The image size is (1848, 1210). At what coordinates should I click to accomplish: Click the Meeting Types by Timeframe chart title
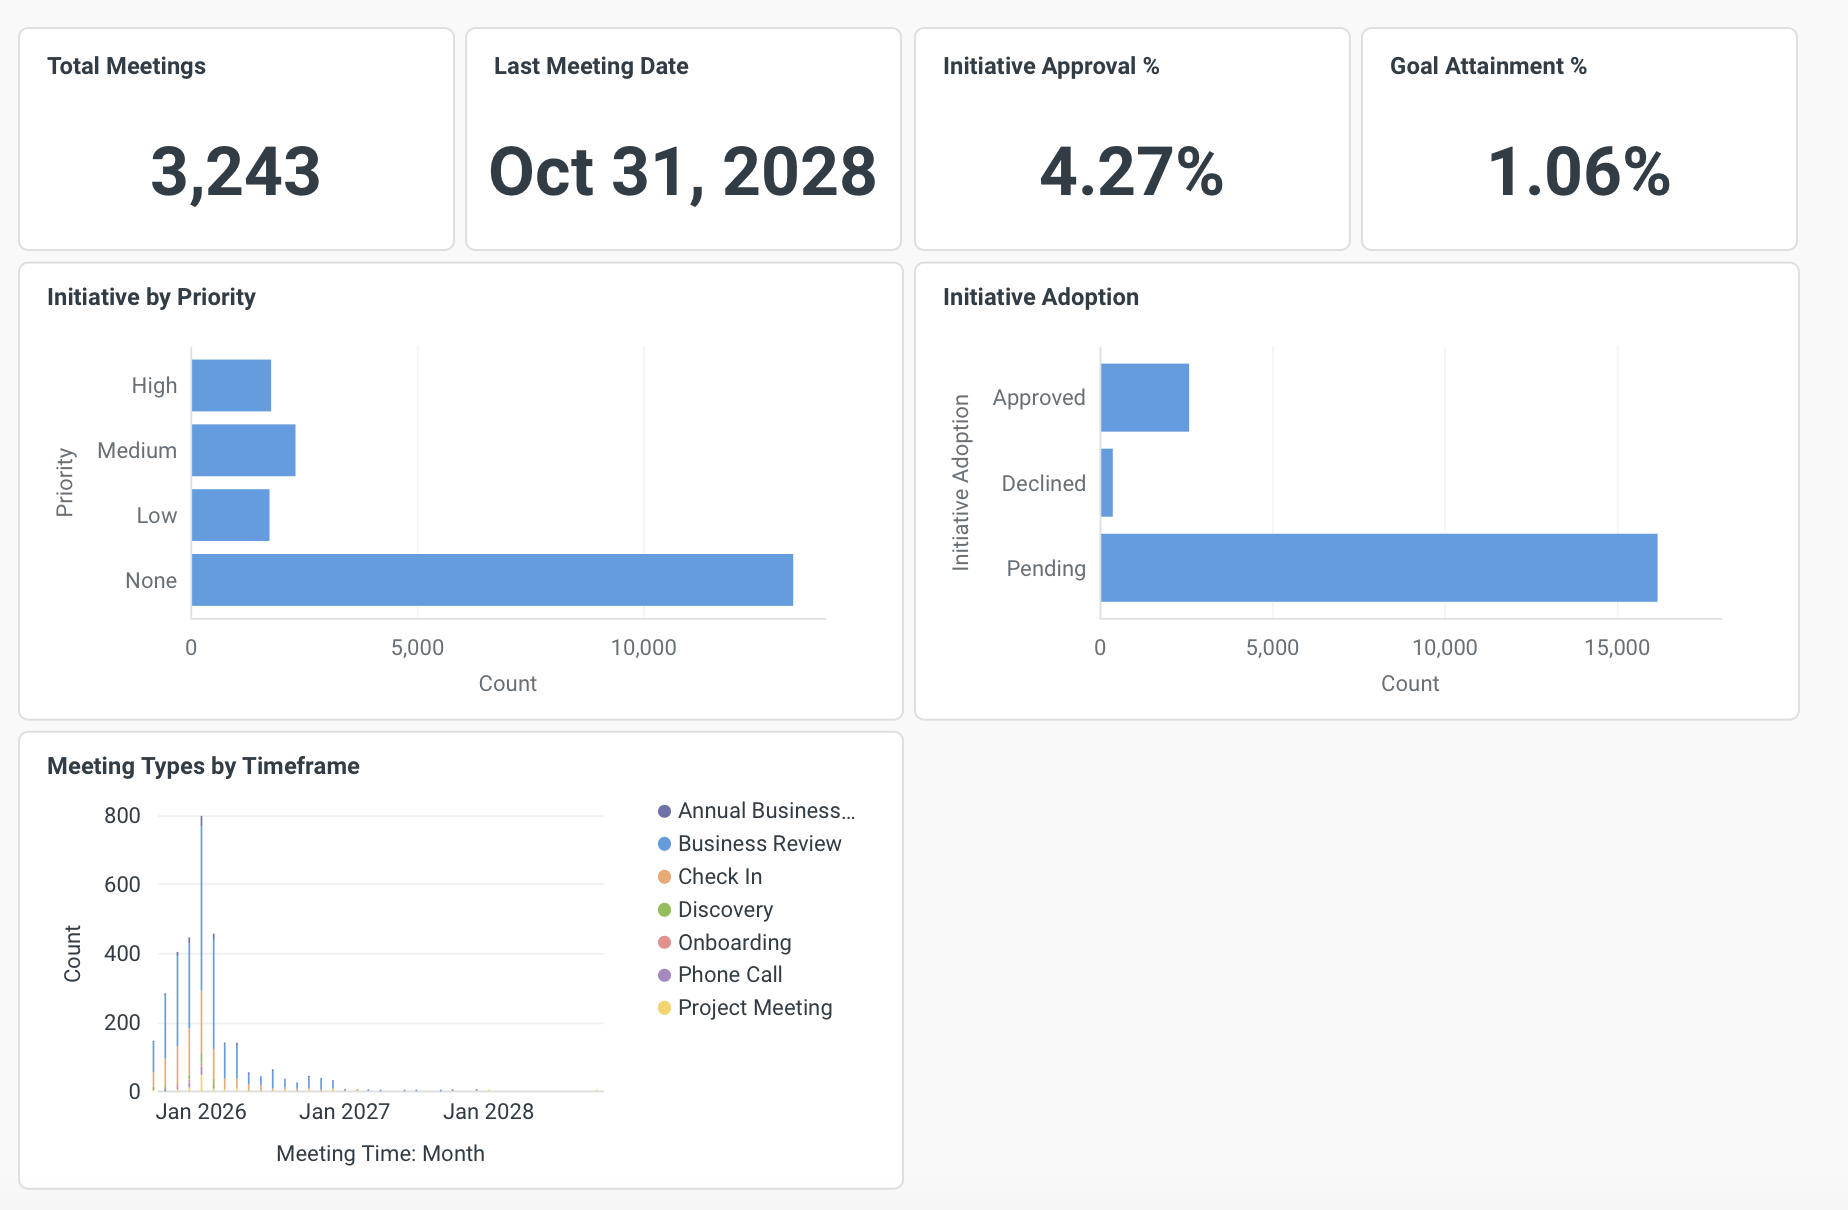pos(202,766)
